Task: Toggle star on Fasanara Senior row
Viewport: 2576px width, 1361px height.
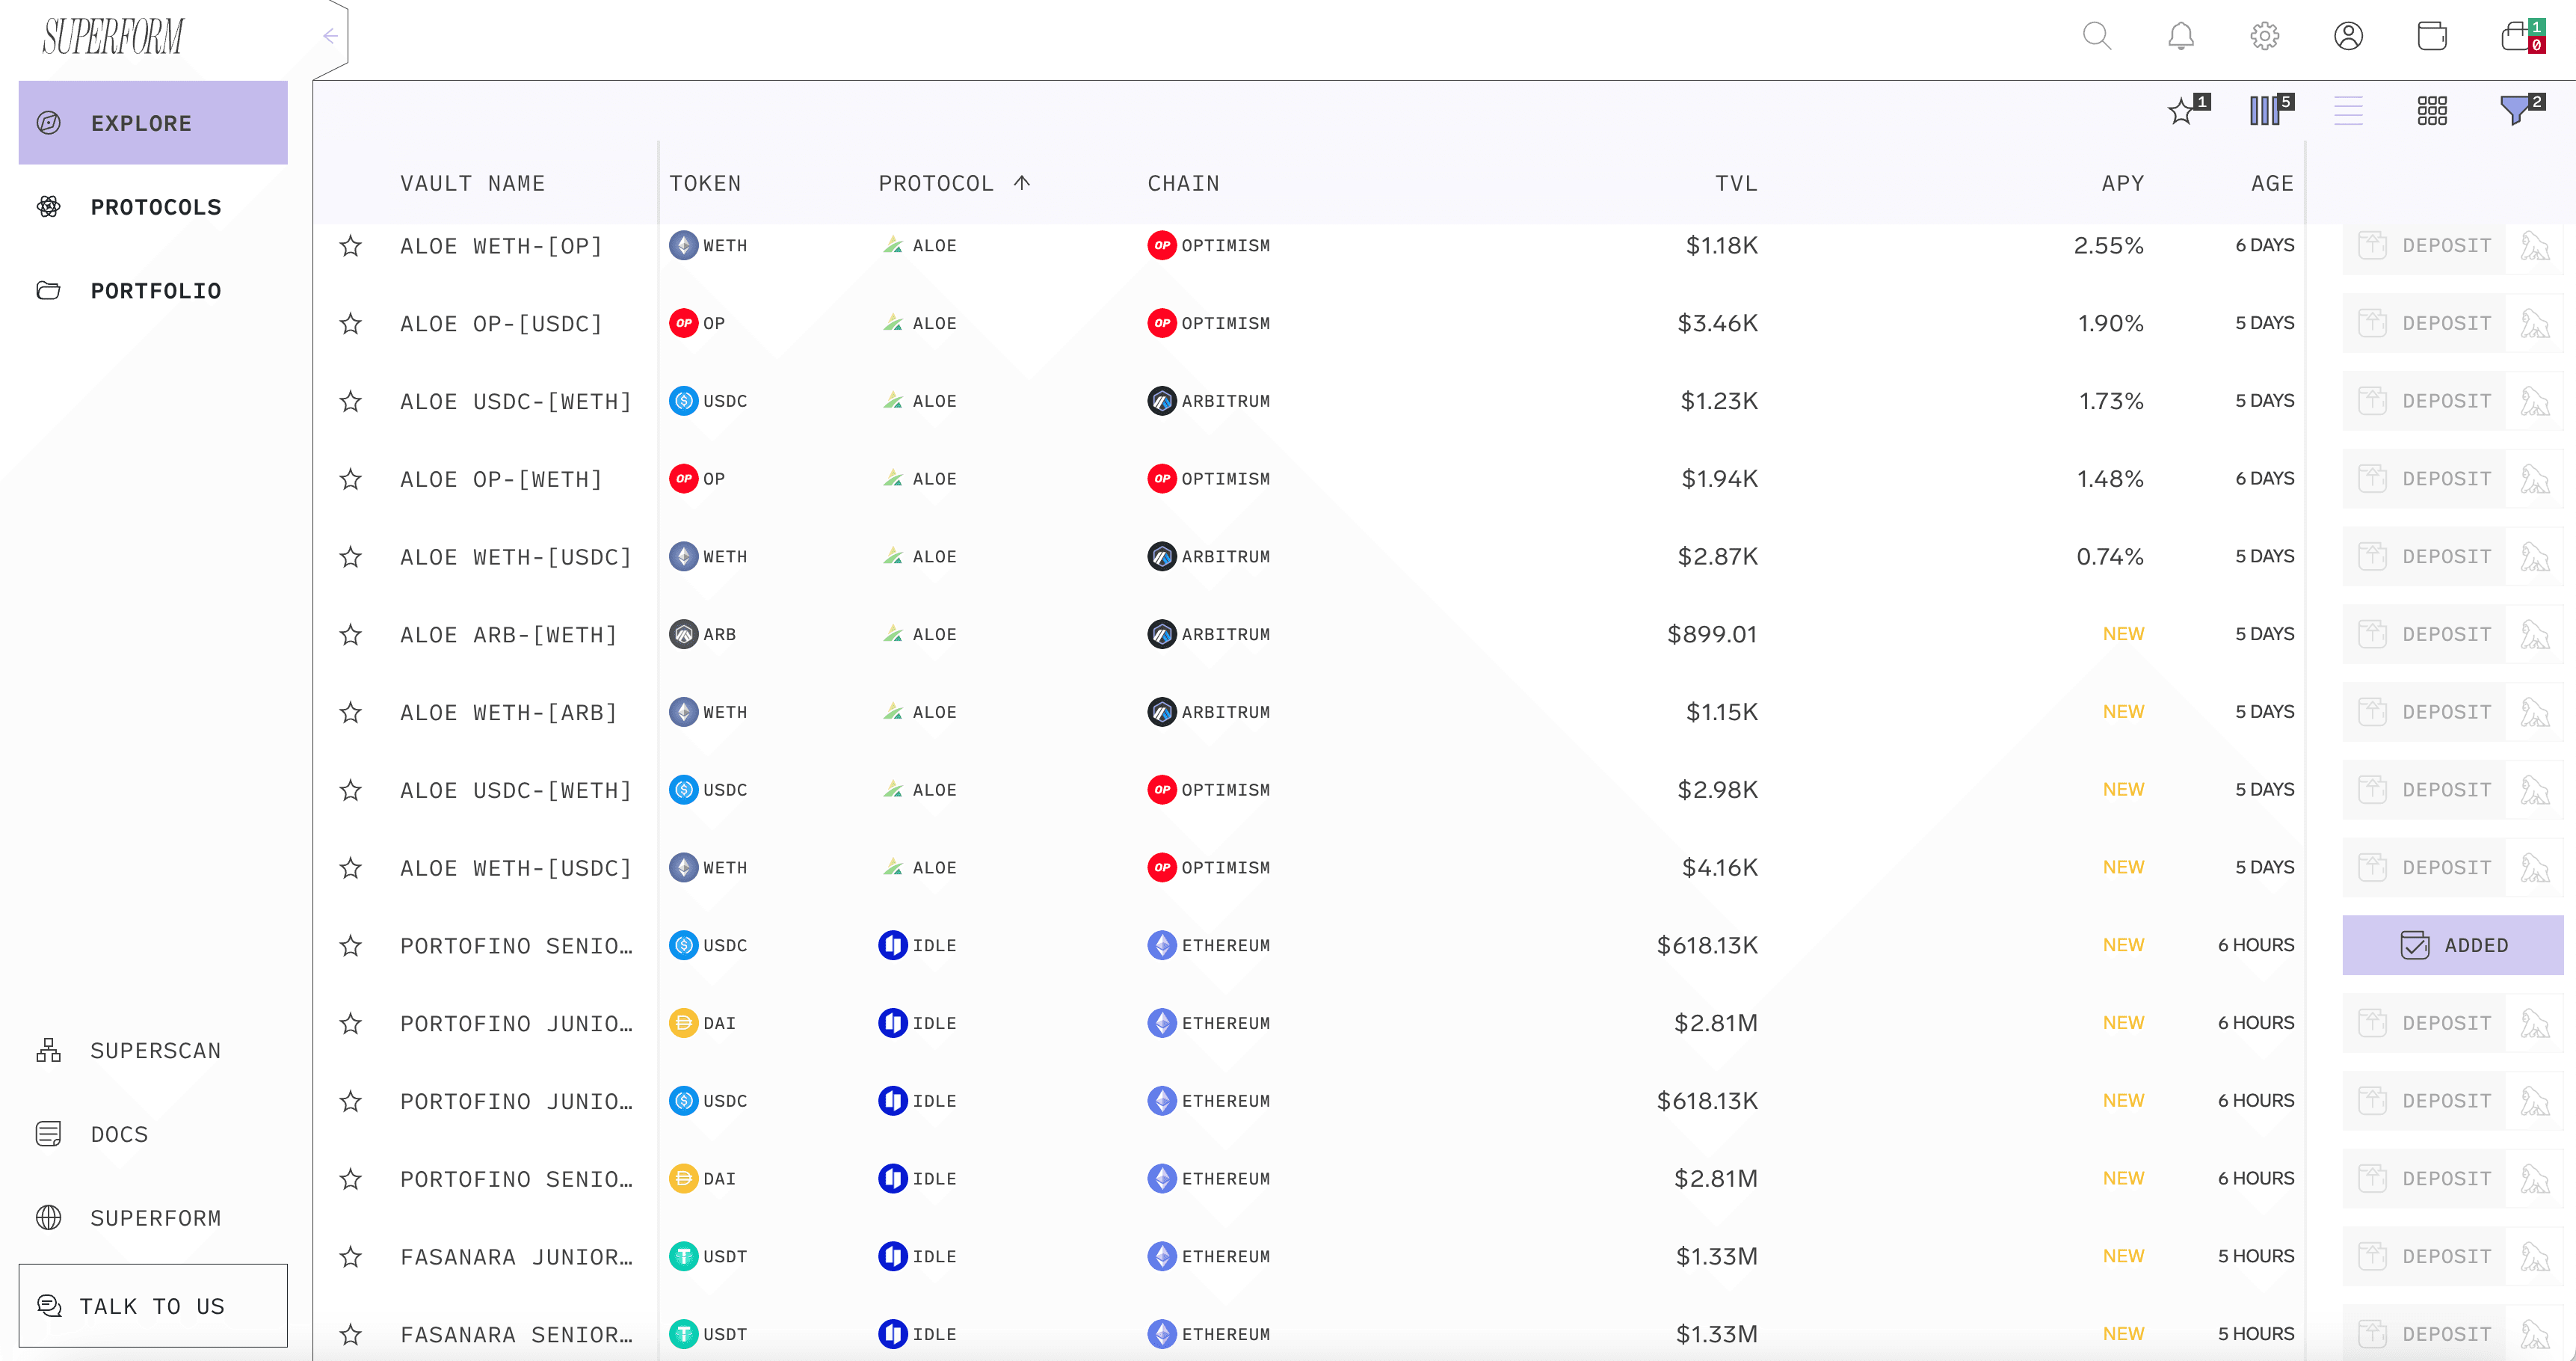Action: click(350, 1335)
